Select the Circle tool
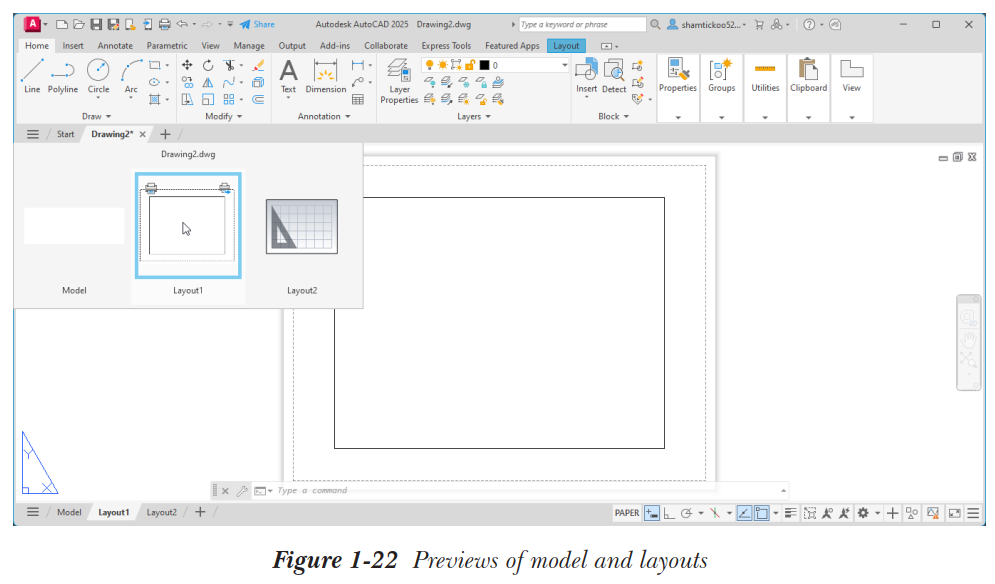The height and width of the screenshot is (584, 995). pos(98,76)
